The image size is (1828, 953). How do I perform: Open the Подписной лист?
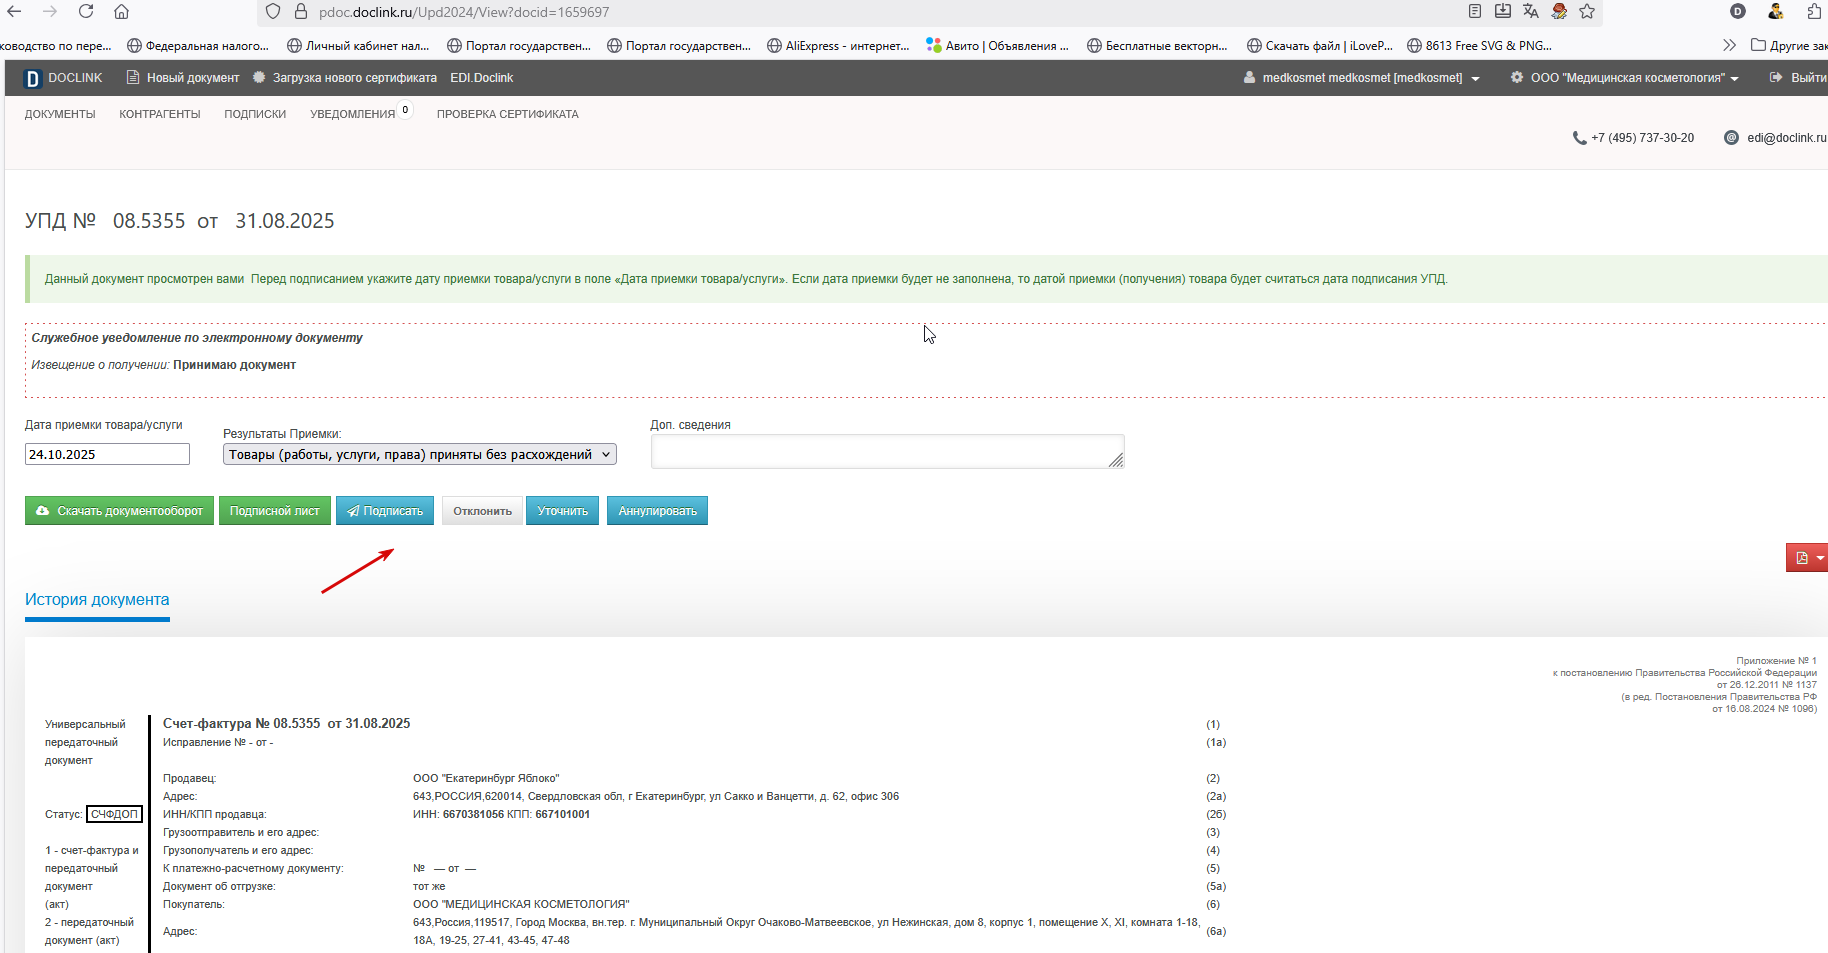click(x=275, y=511)
